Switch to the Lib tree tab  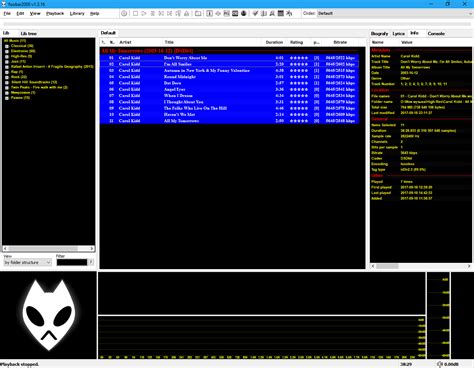[28, 34]
